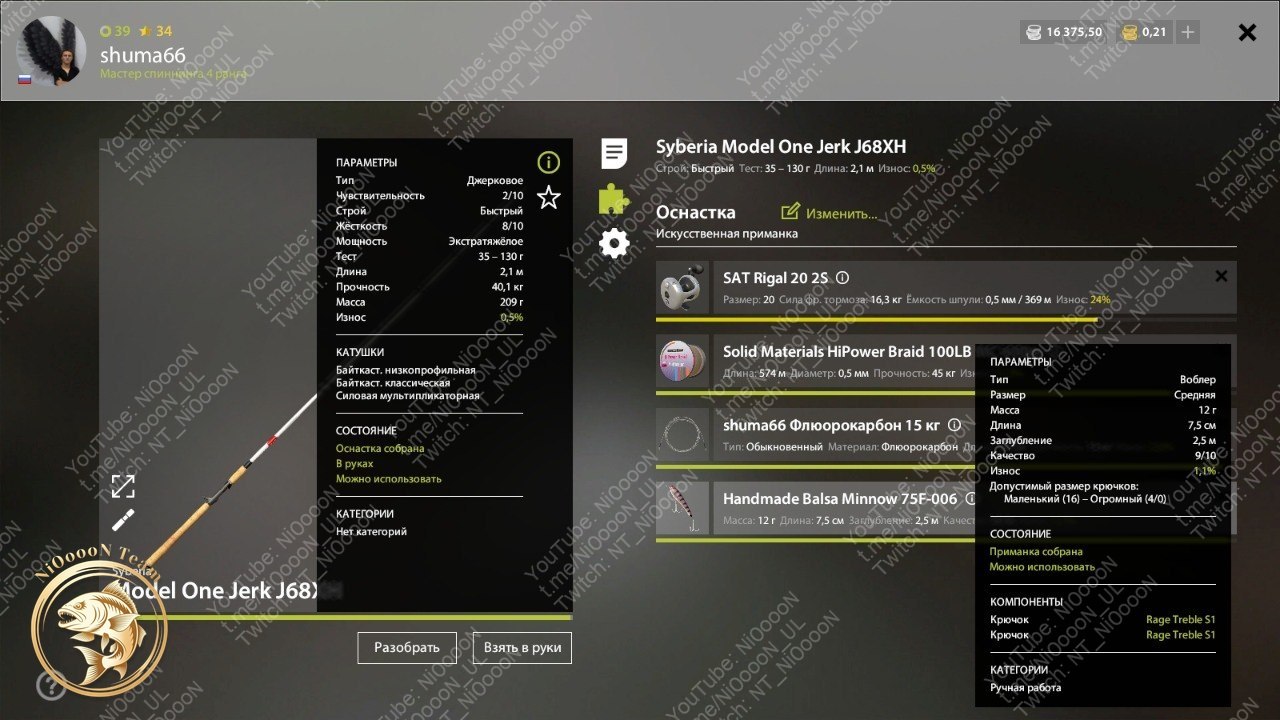Open the gear settings tab icon
The height and width of the screenshot is (720, 1280).
(x=614, y=243)
